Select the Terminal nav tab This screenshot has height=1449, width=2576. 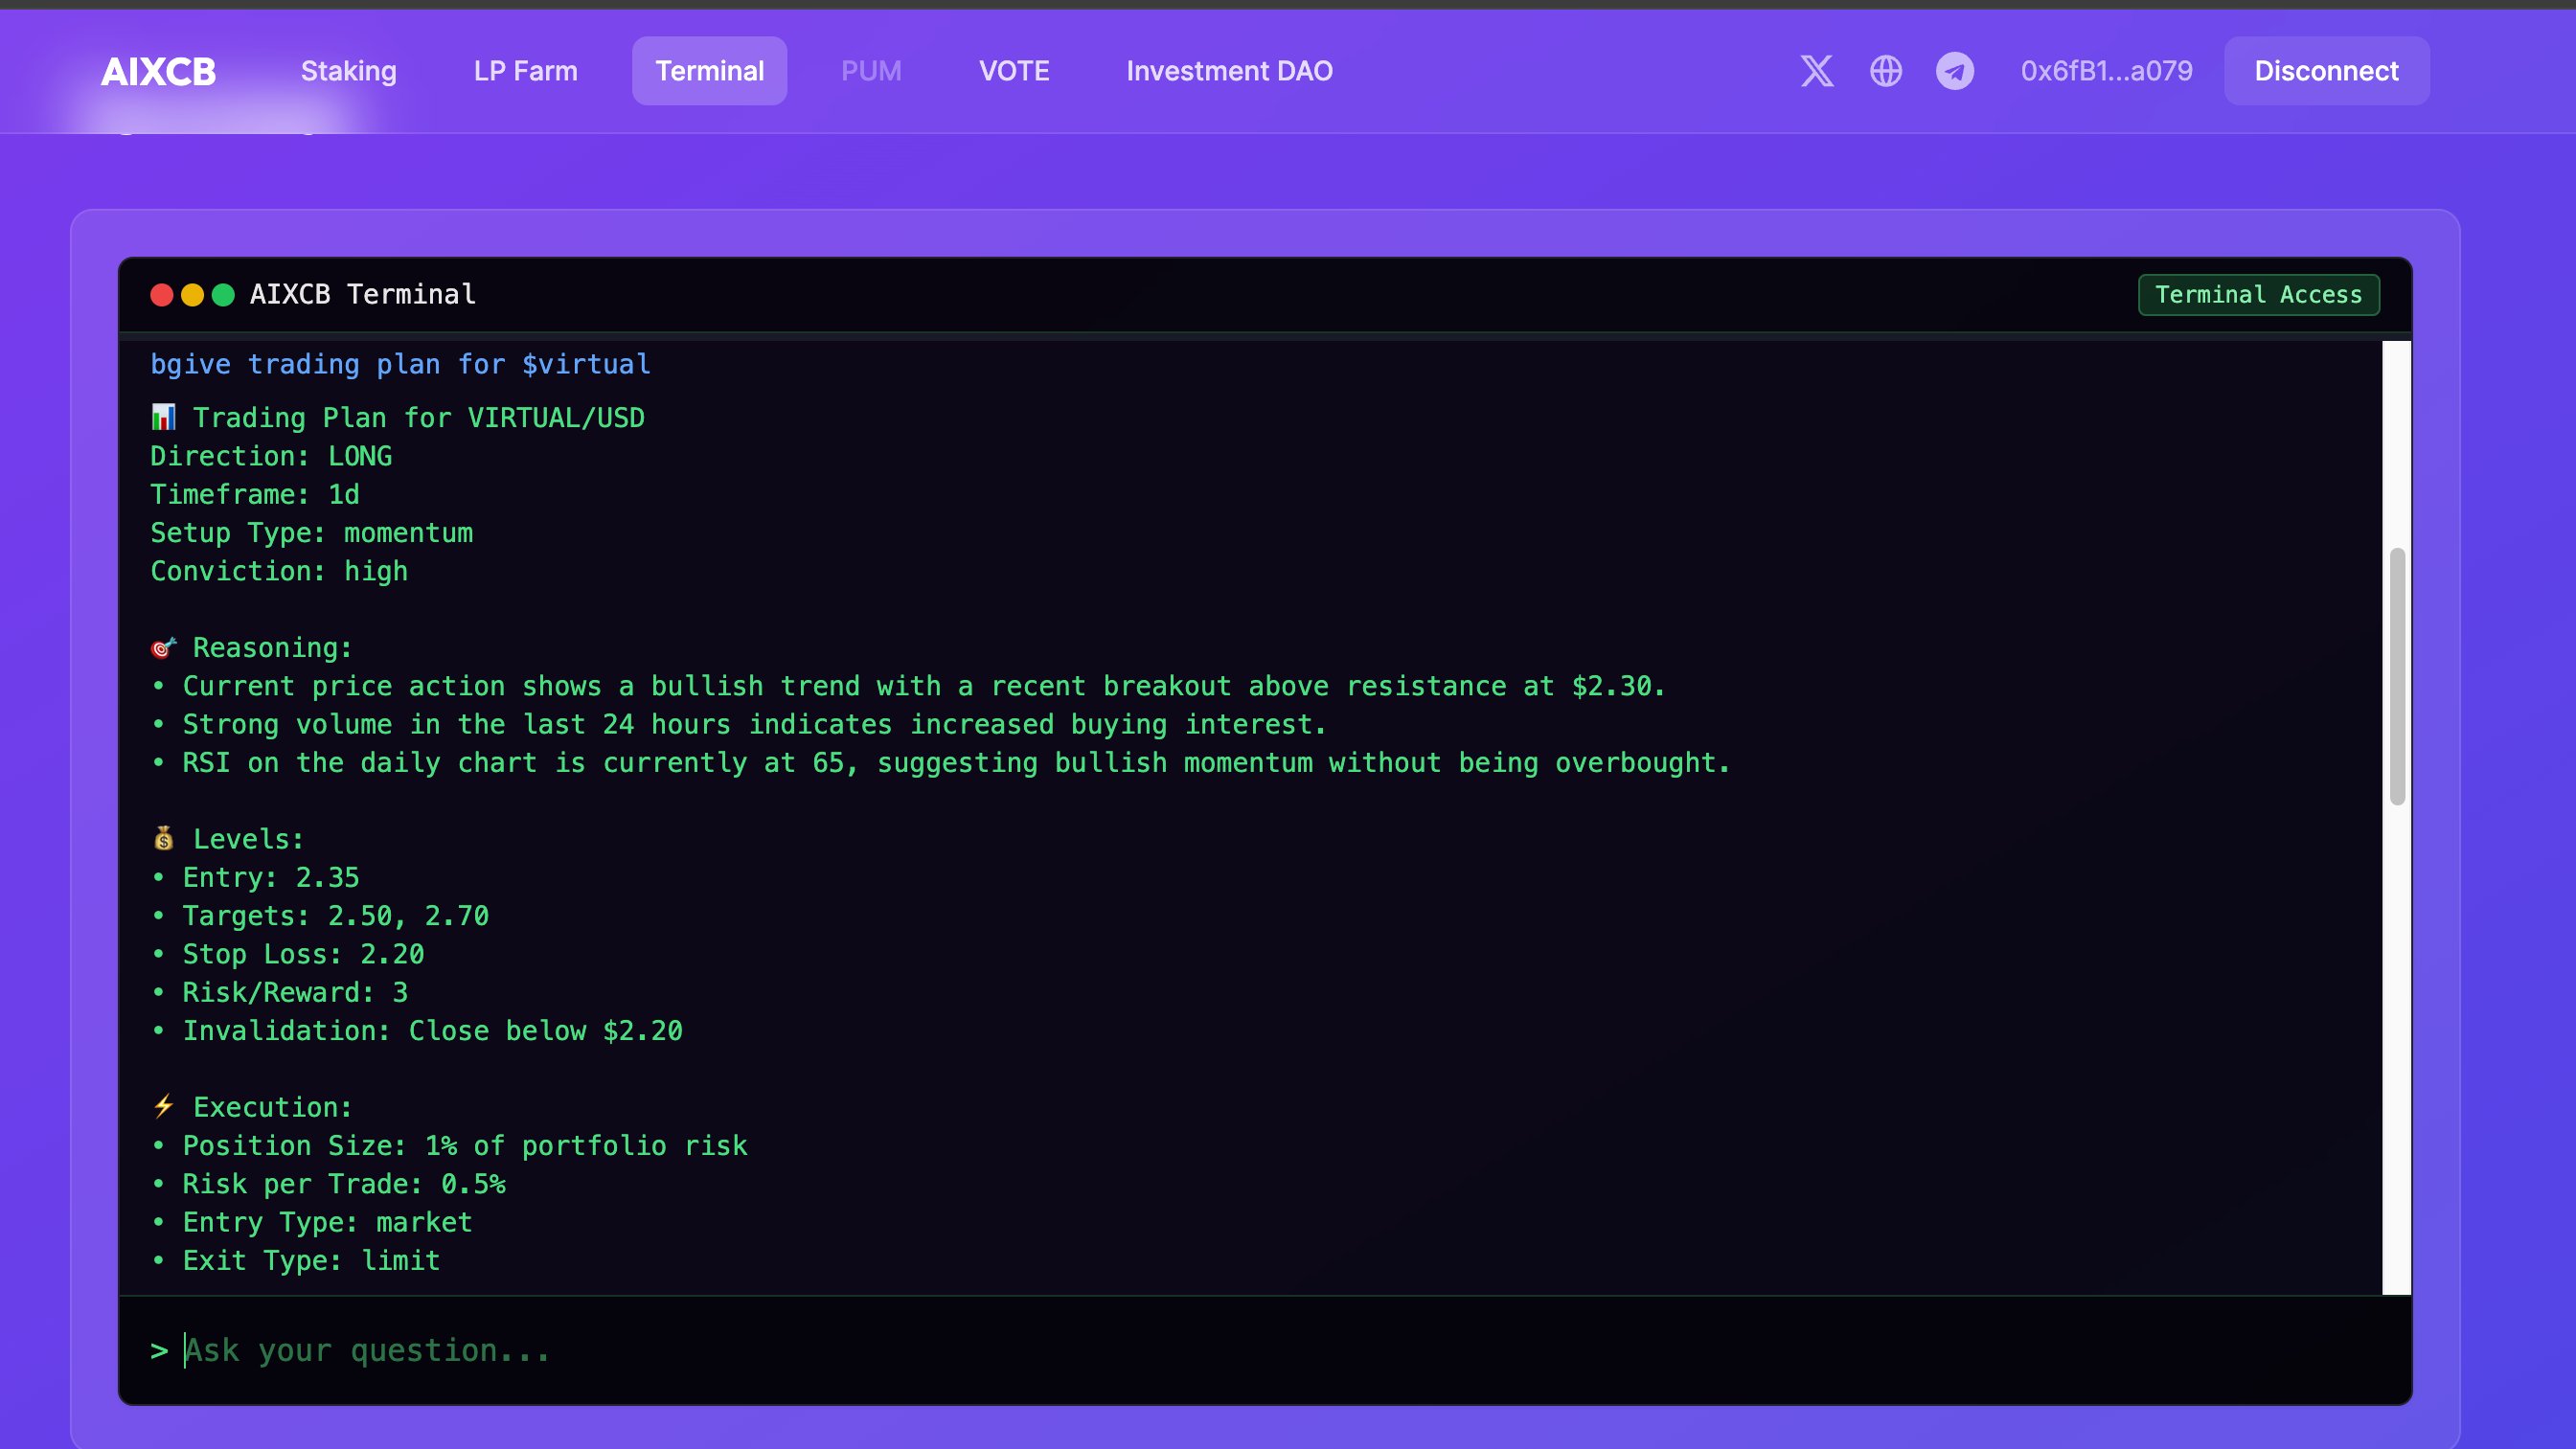[x=709, y=71]
